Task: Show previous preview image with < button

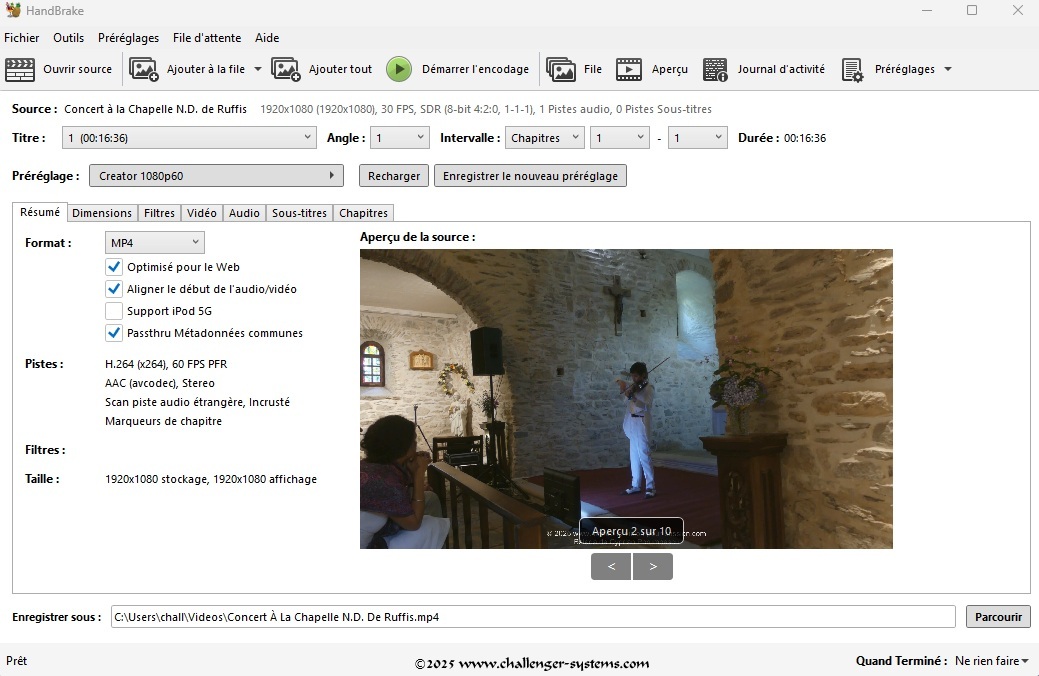Action: pos(611,567)
